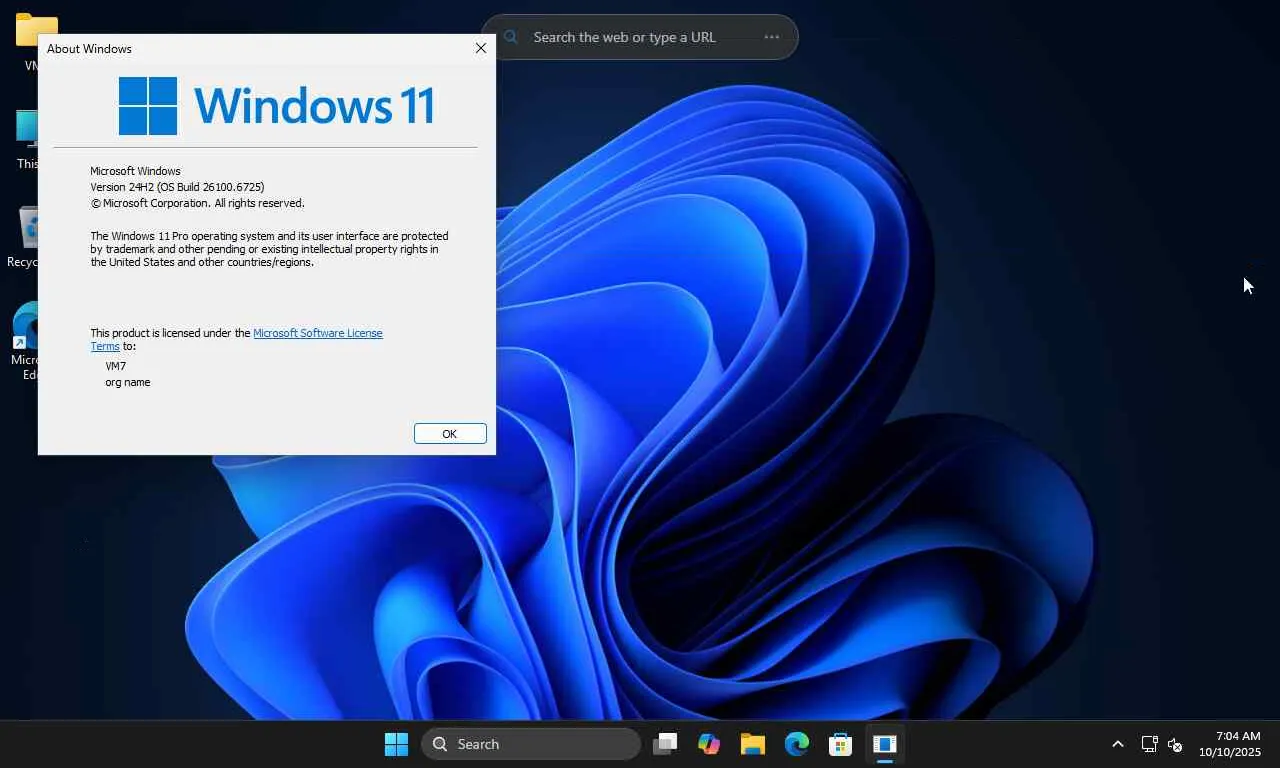Viewport: 1280px width, 768px height.
Task: Click the 'org name' text
Action: pyautogui.click(x=128, y=382)
